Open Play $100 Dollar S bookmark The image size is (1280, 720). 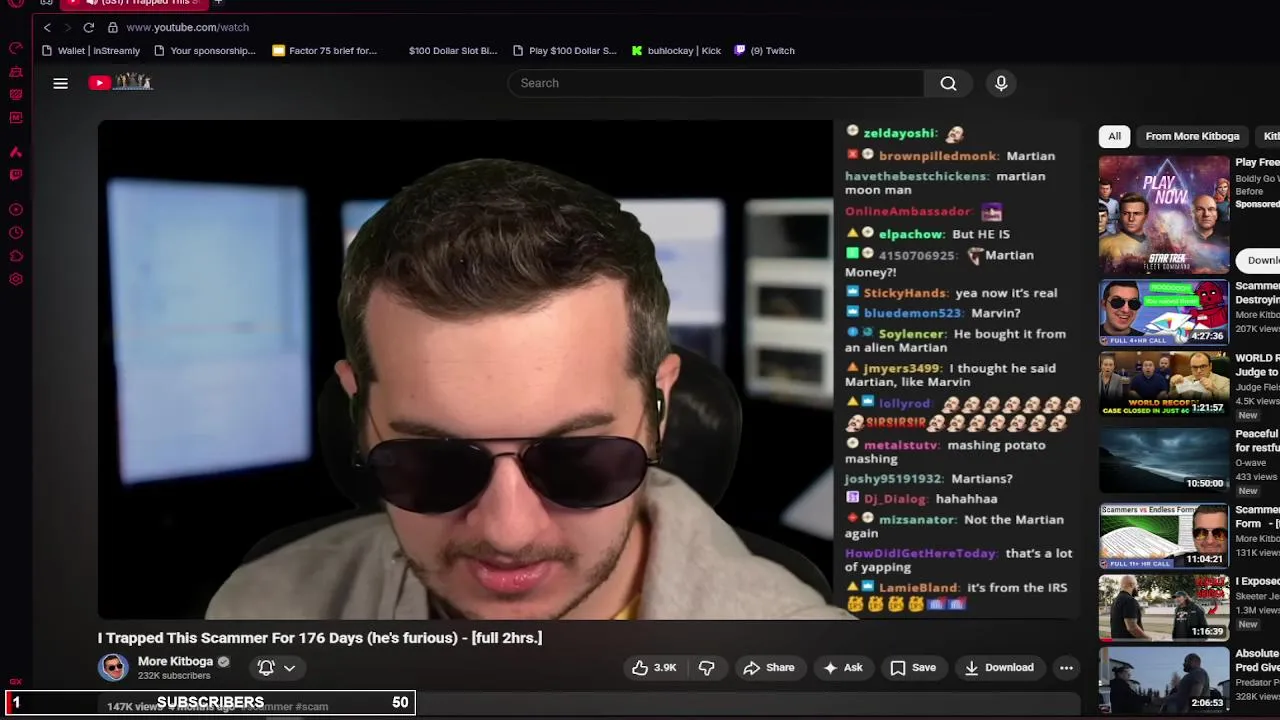[x=564, y=50]
